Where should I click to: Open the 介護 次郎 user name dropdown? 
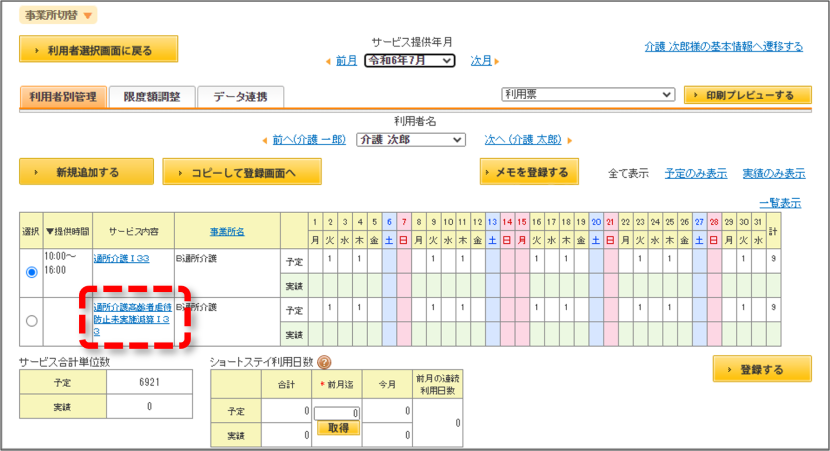click(x=411, y=140)
